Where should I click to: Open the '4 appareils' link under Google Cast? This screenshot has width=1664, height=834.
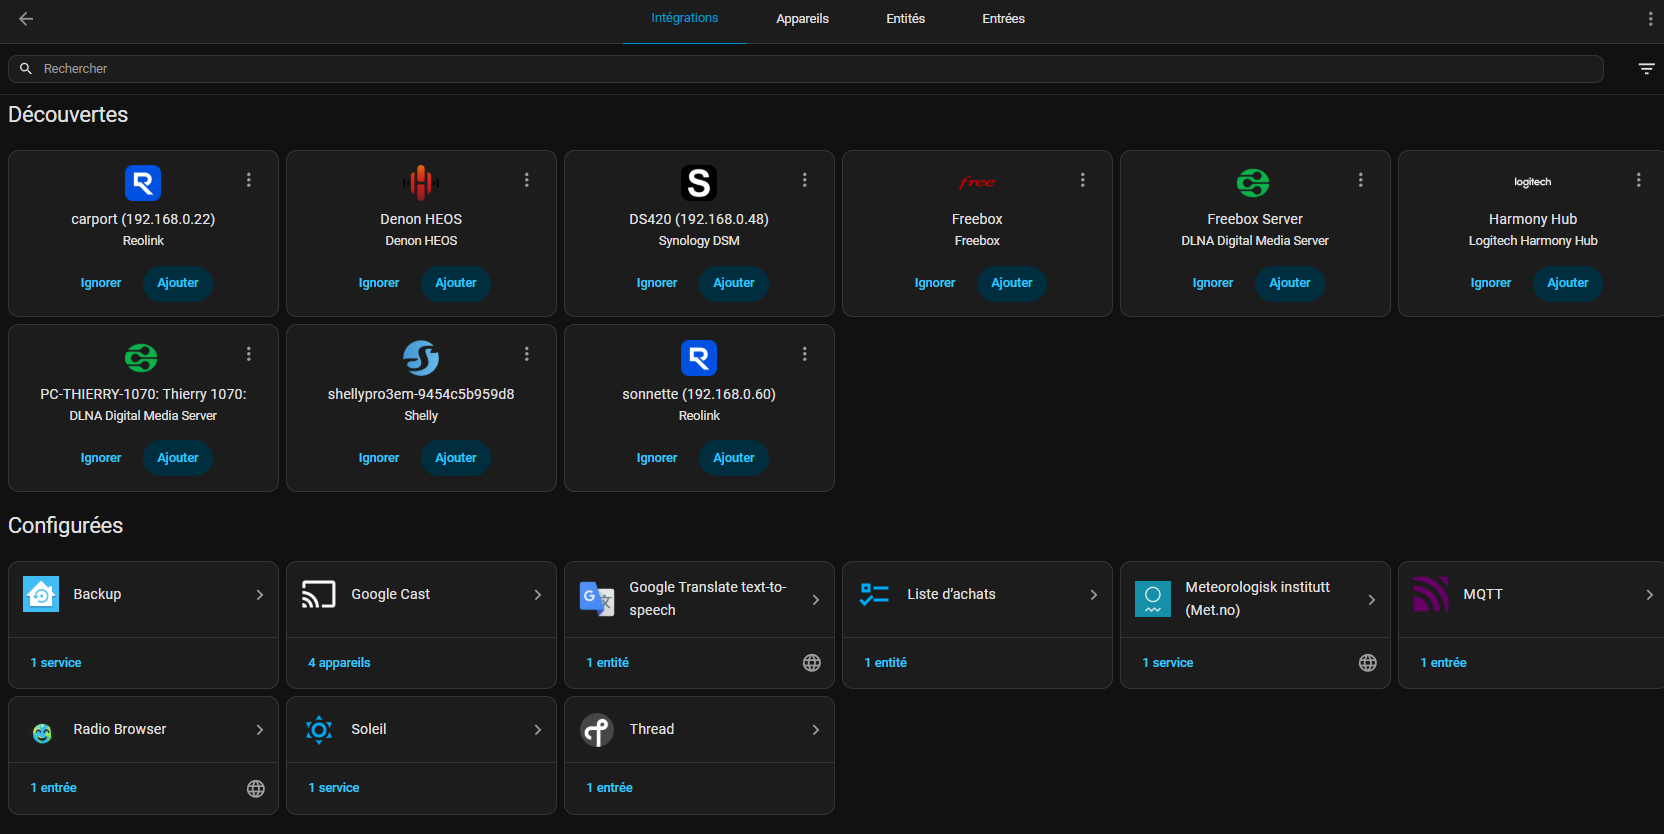click(x=339, y=663)
